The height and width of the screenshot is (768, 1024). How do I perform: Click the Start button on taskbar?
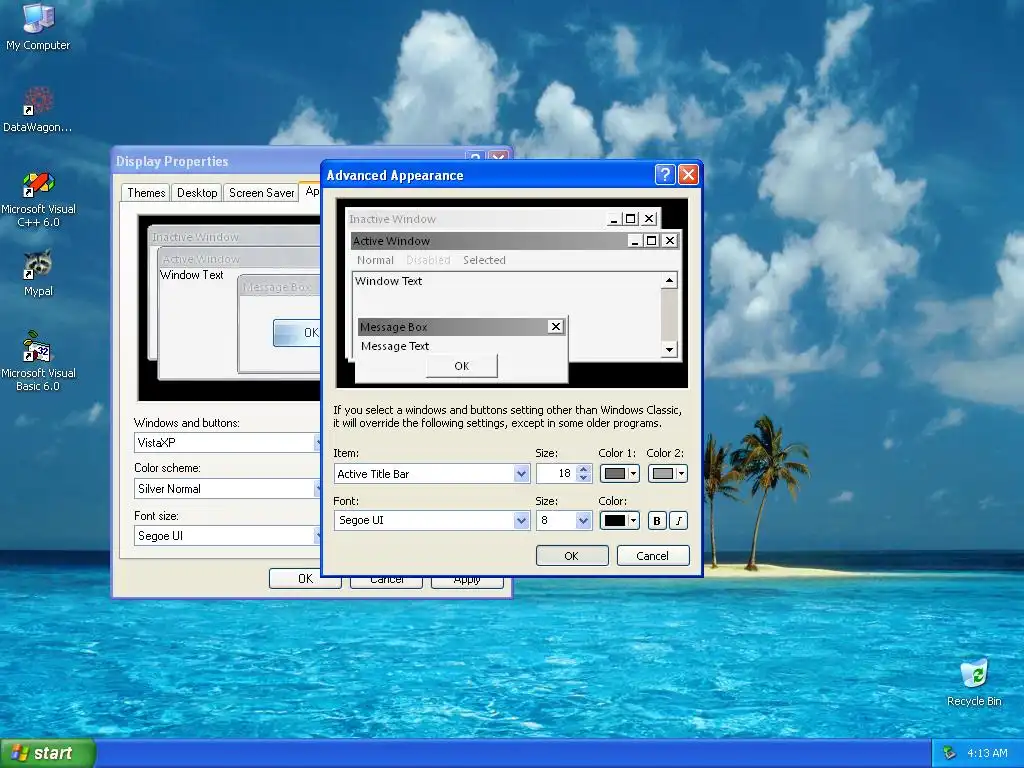48,753
